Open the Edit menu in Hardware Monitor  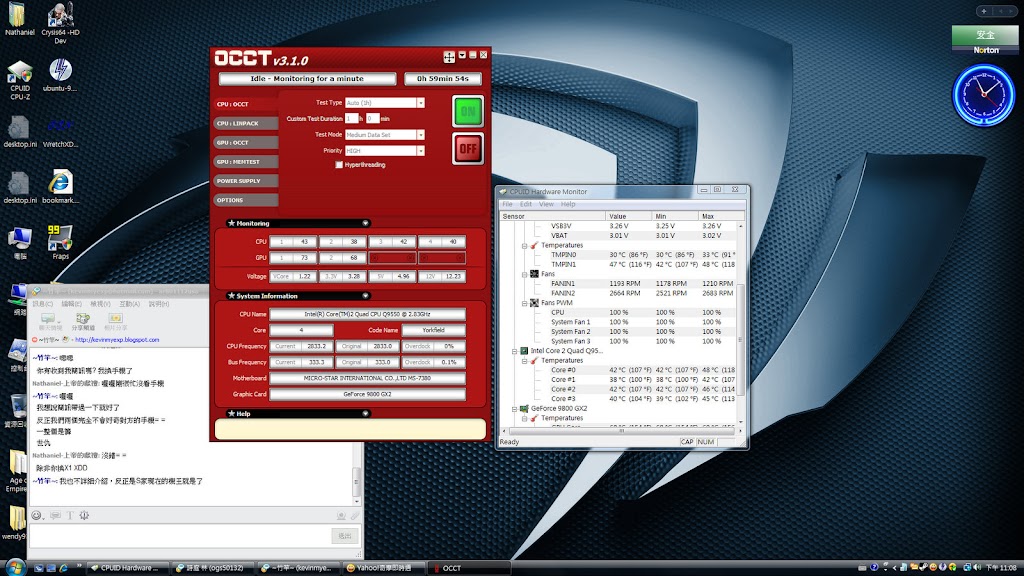(x=526, y=204)
